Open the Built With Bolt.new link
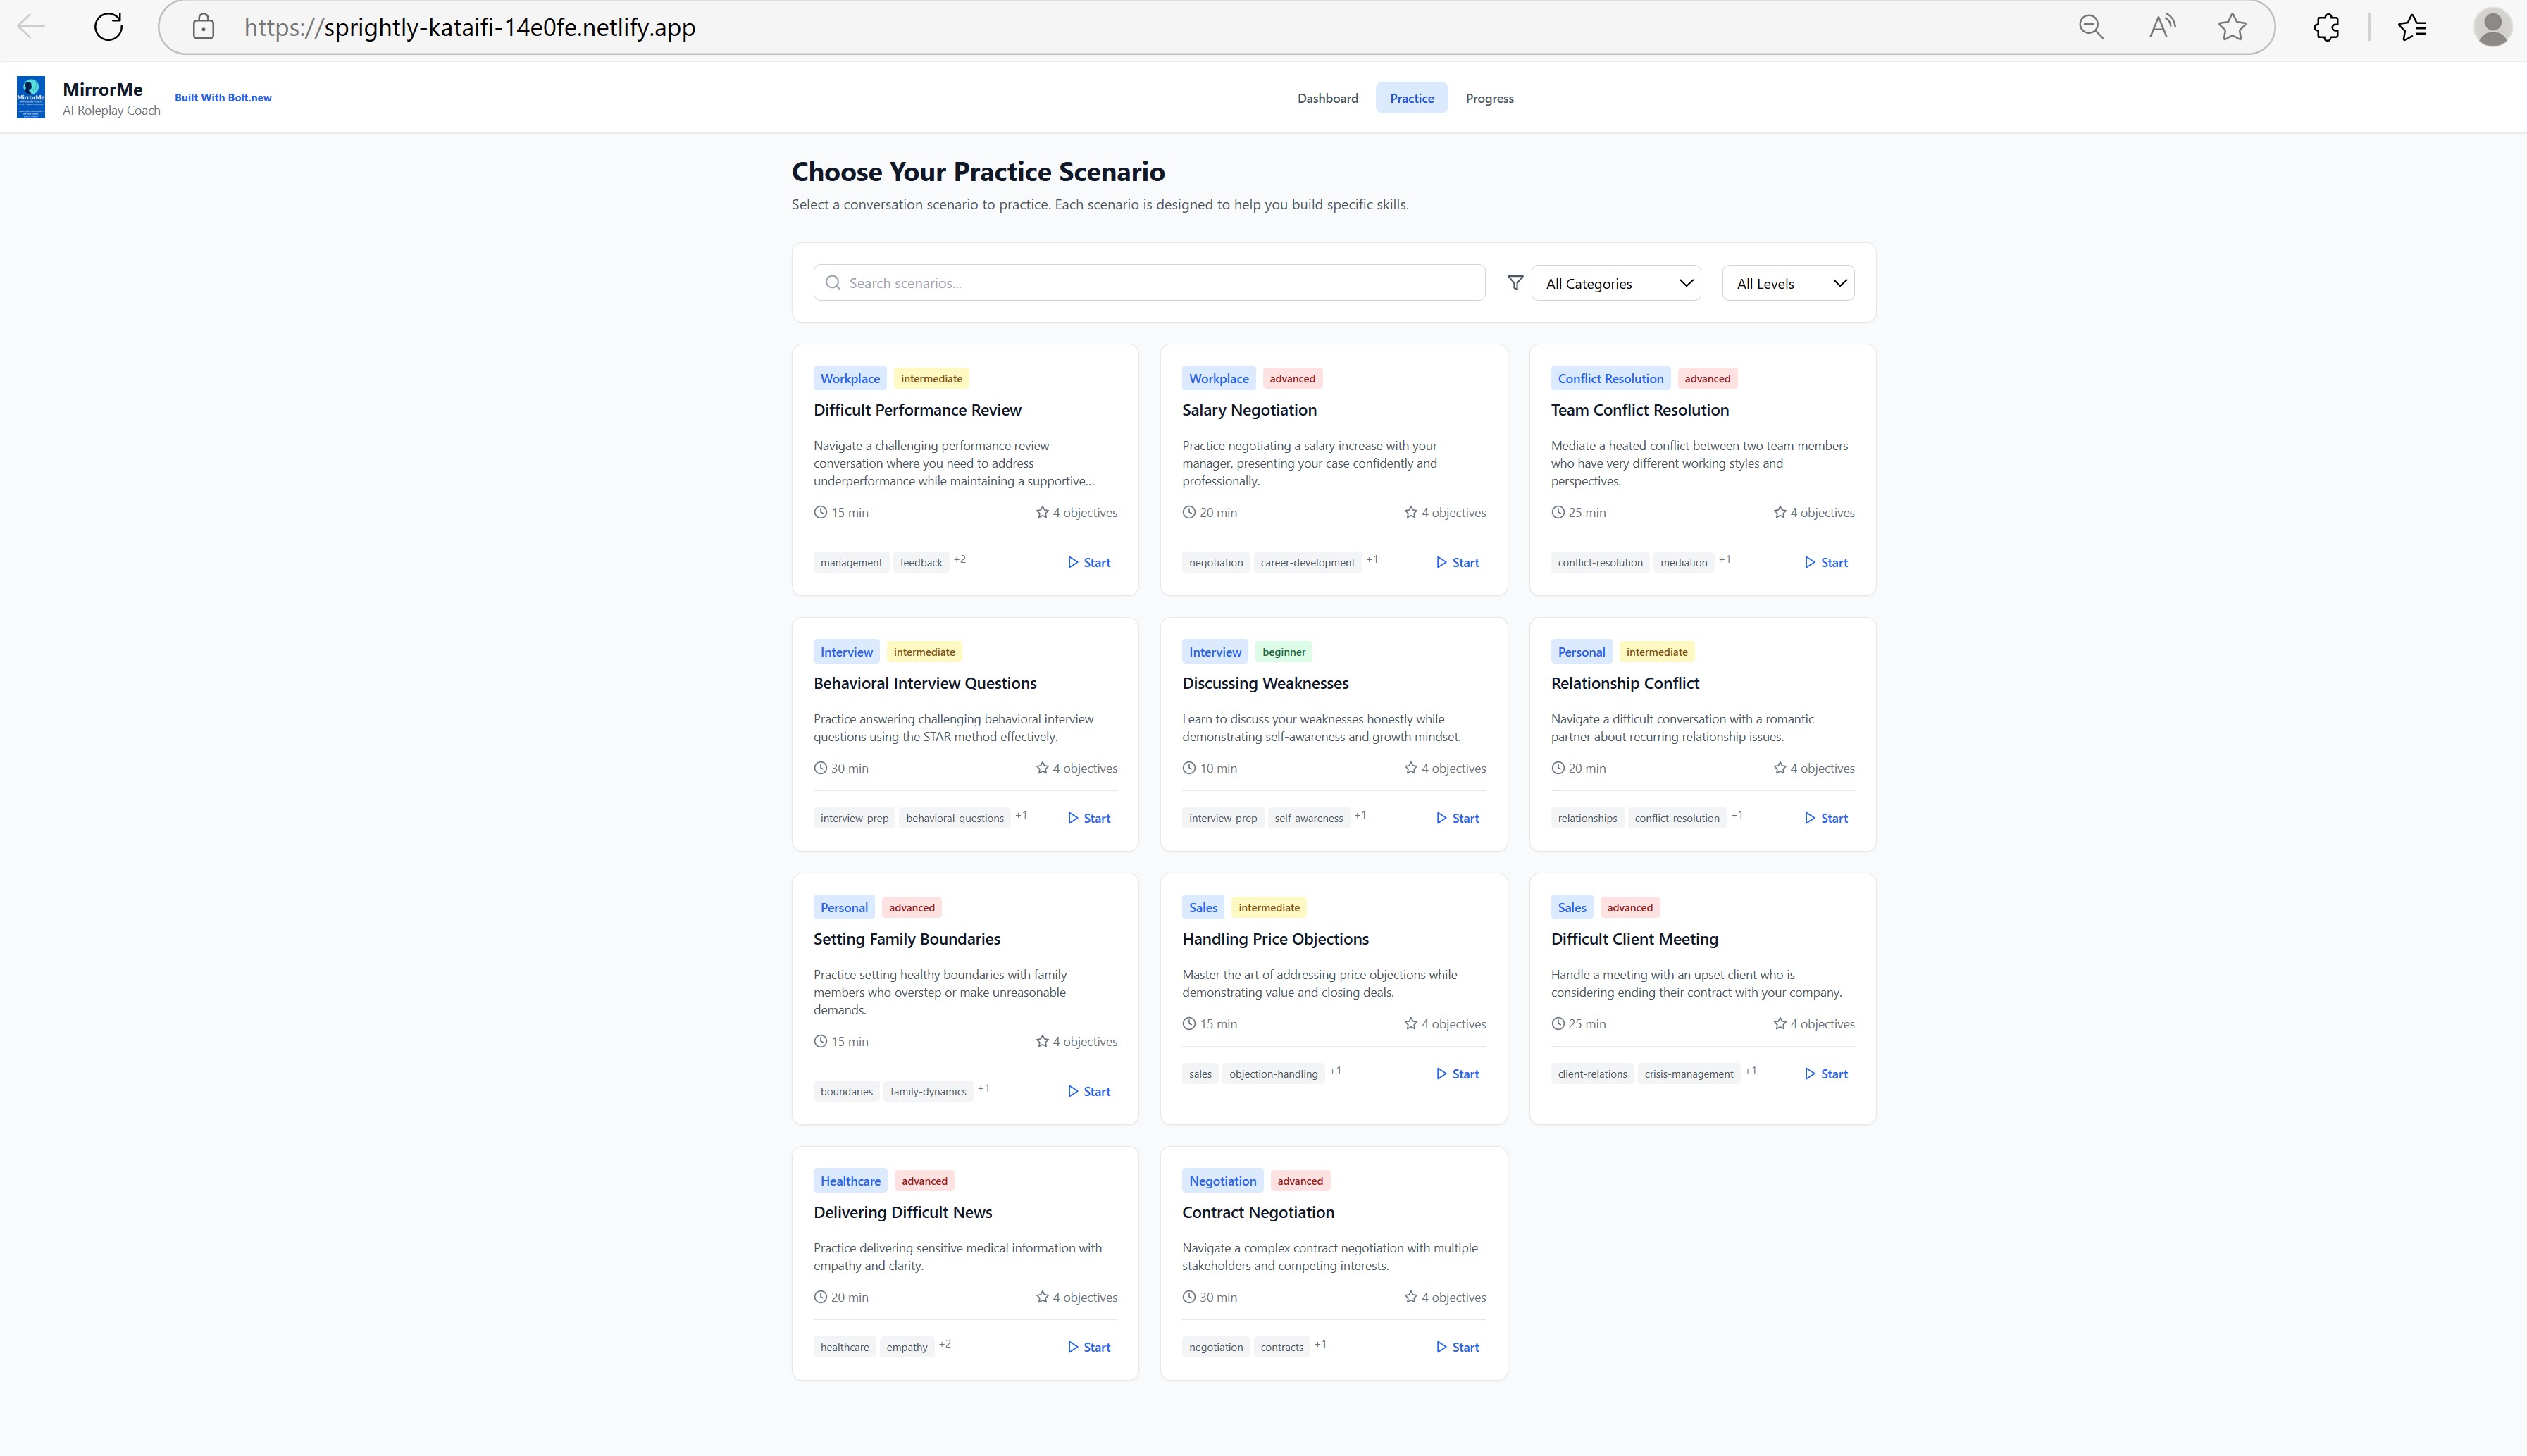2527x1456 pixels. click(223, 98)
